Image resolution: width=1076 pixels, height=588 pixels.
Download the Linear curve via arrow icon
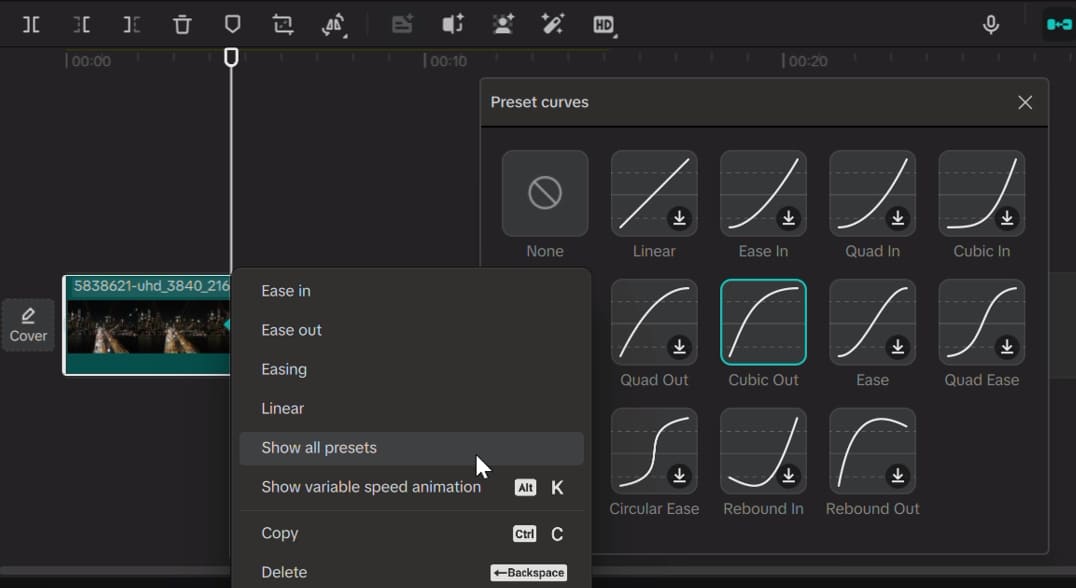(x=679, y=218)
